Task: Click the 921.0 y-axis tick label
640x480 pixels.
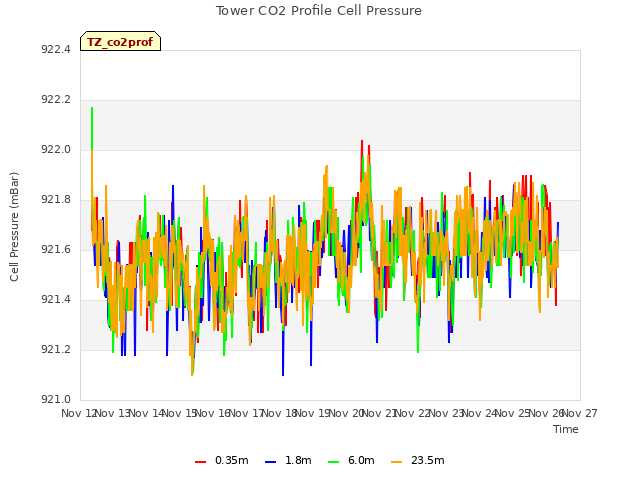Action: 56,399
